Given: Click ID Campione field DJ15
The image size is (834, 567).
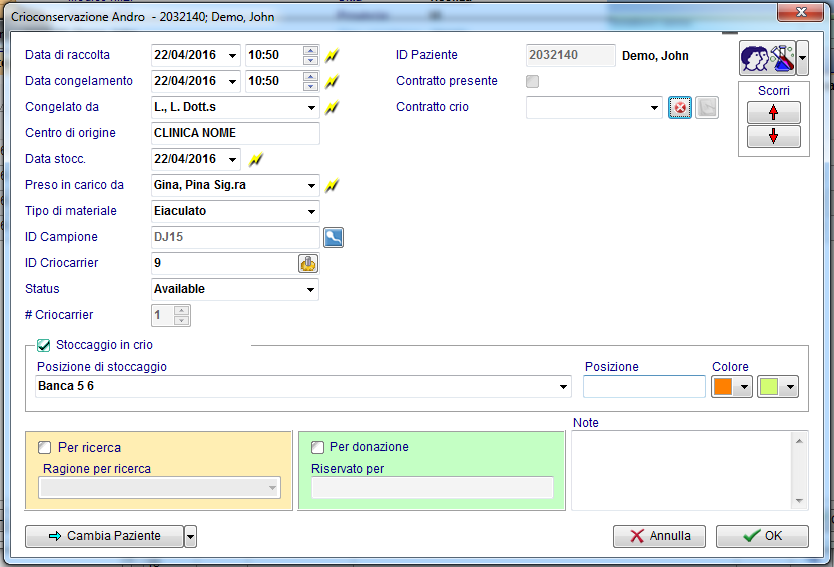Looking at the screenshot, I should 235,237.
